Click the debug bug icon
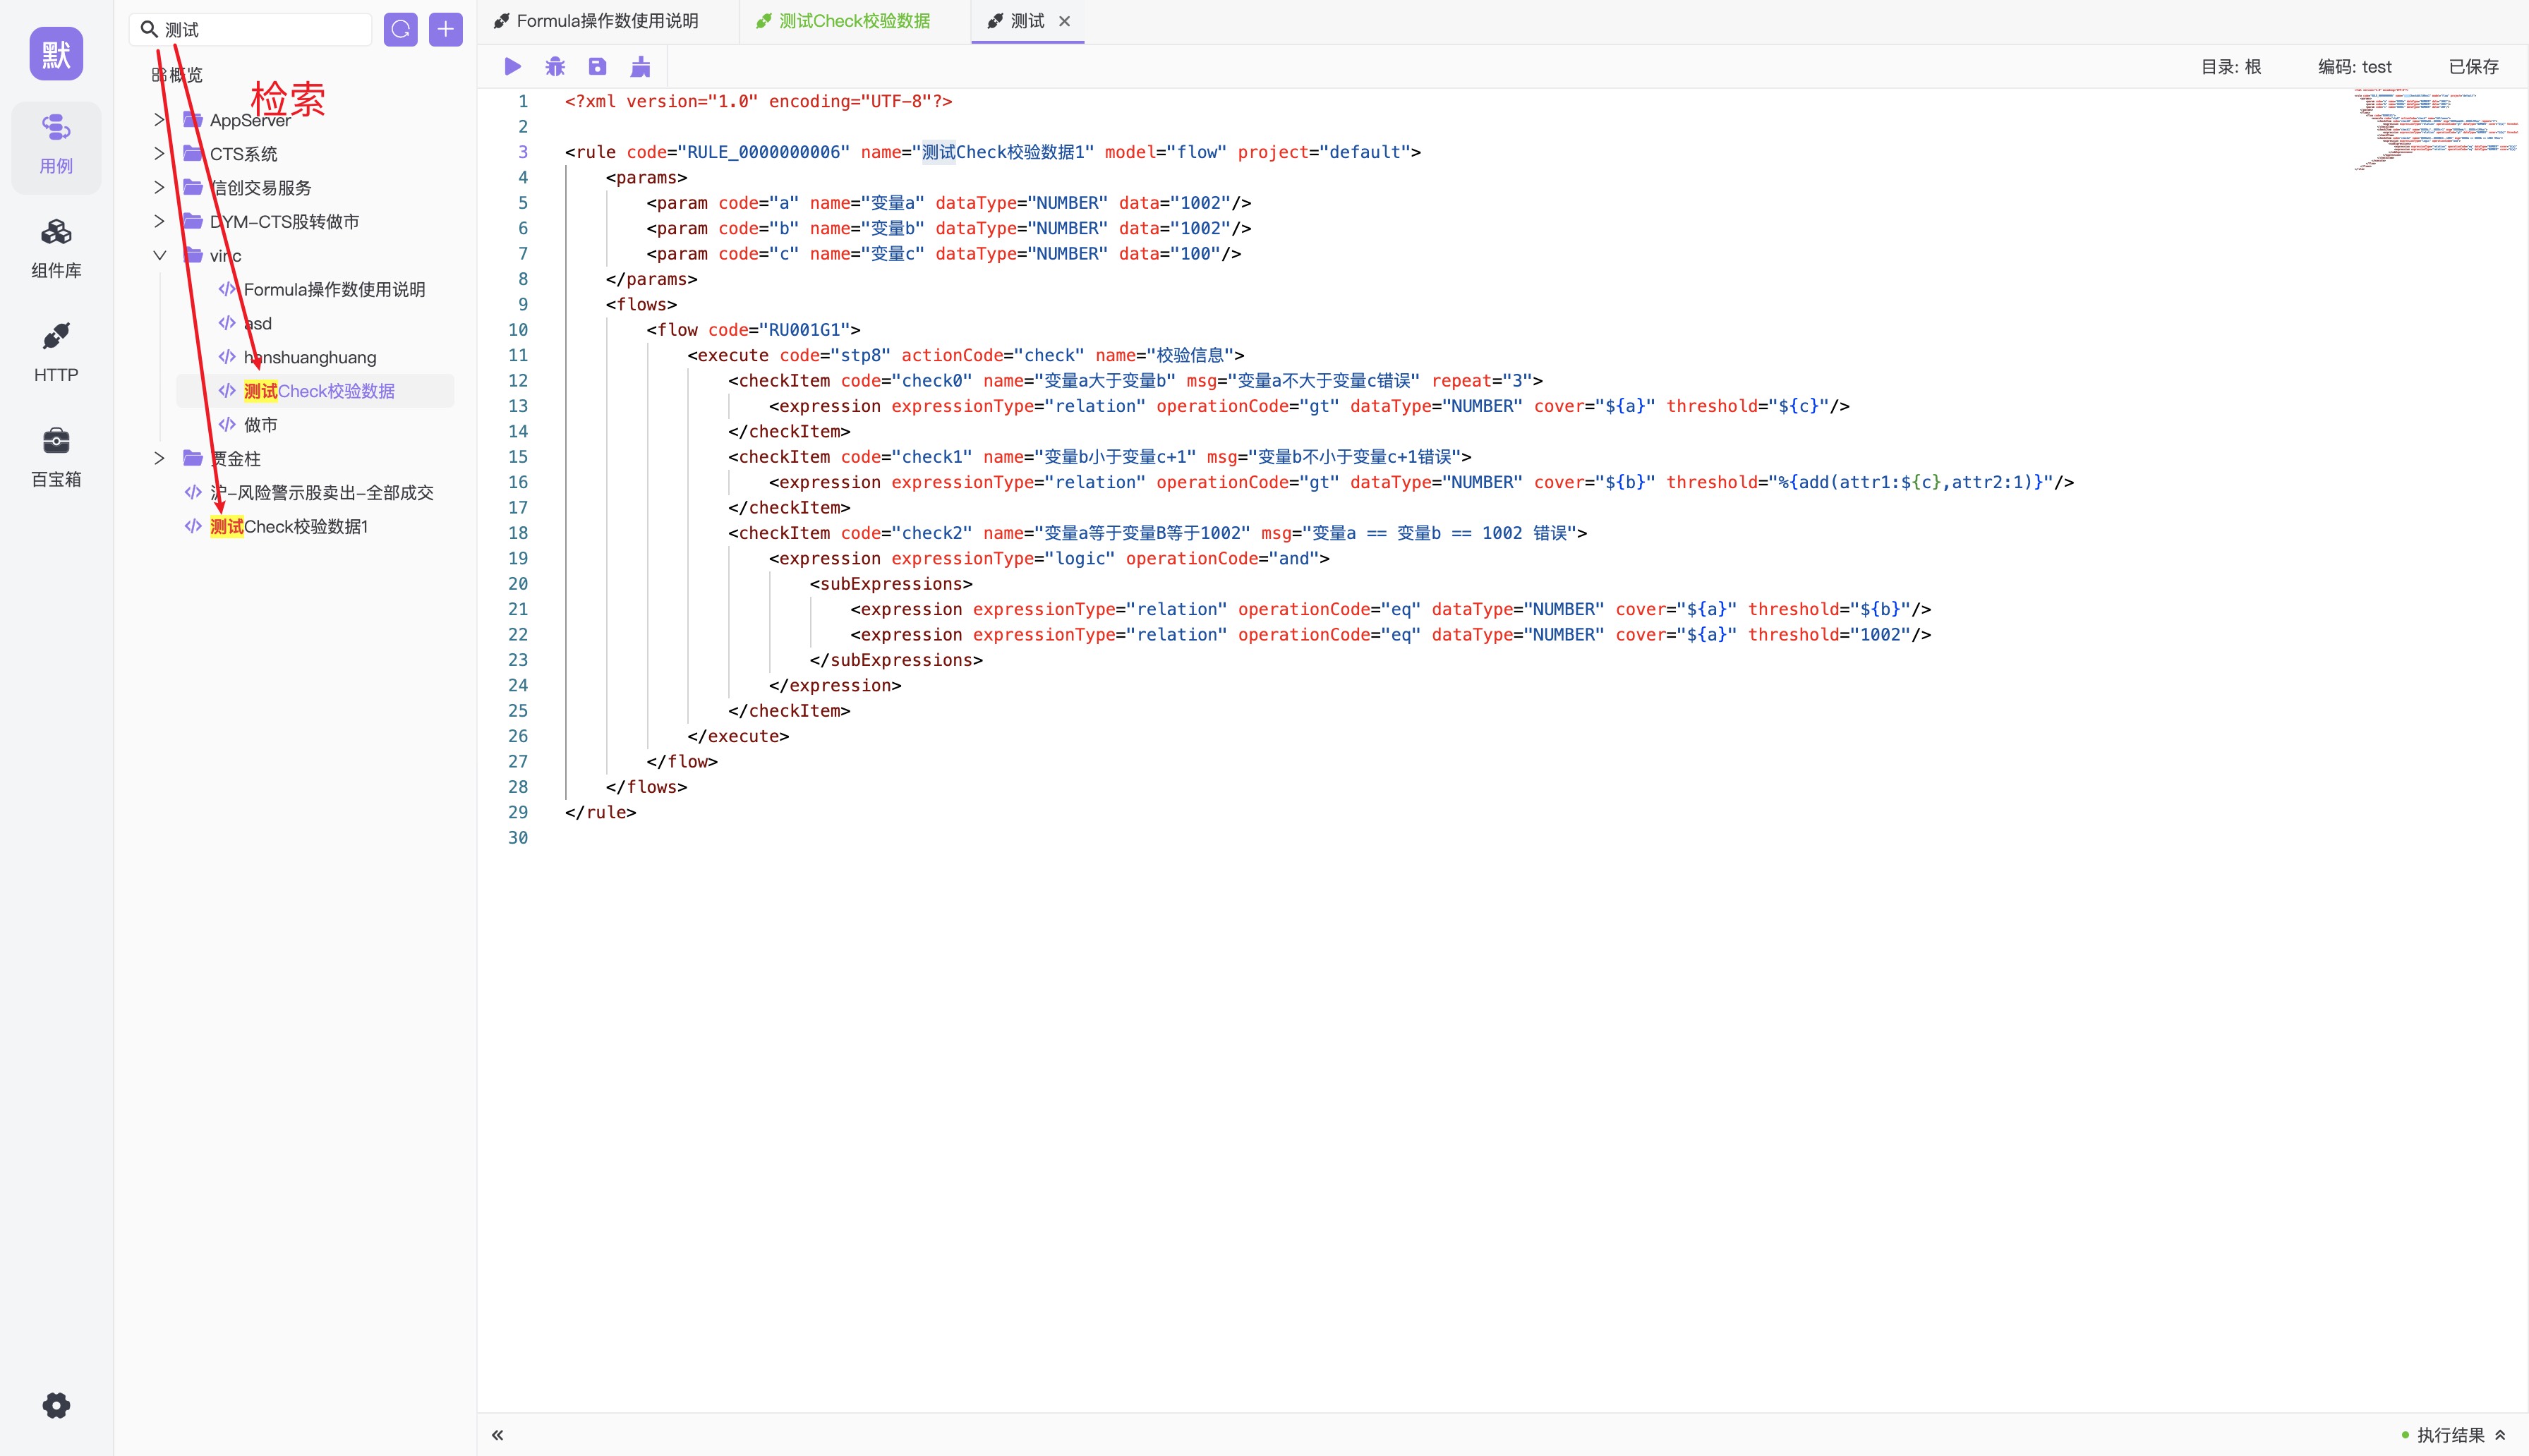 pyautogui.click(x=555, y=66)
